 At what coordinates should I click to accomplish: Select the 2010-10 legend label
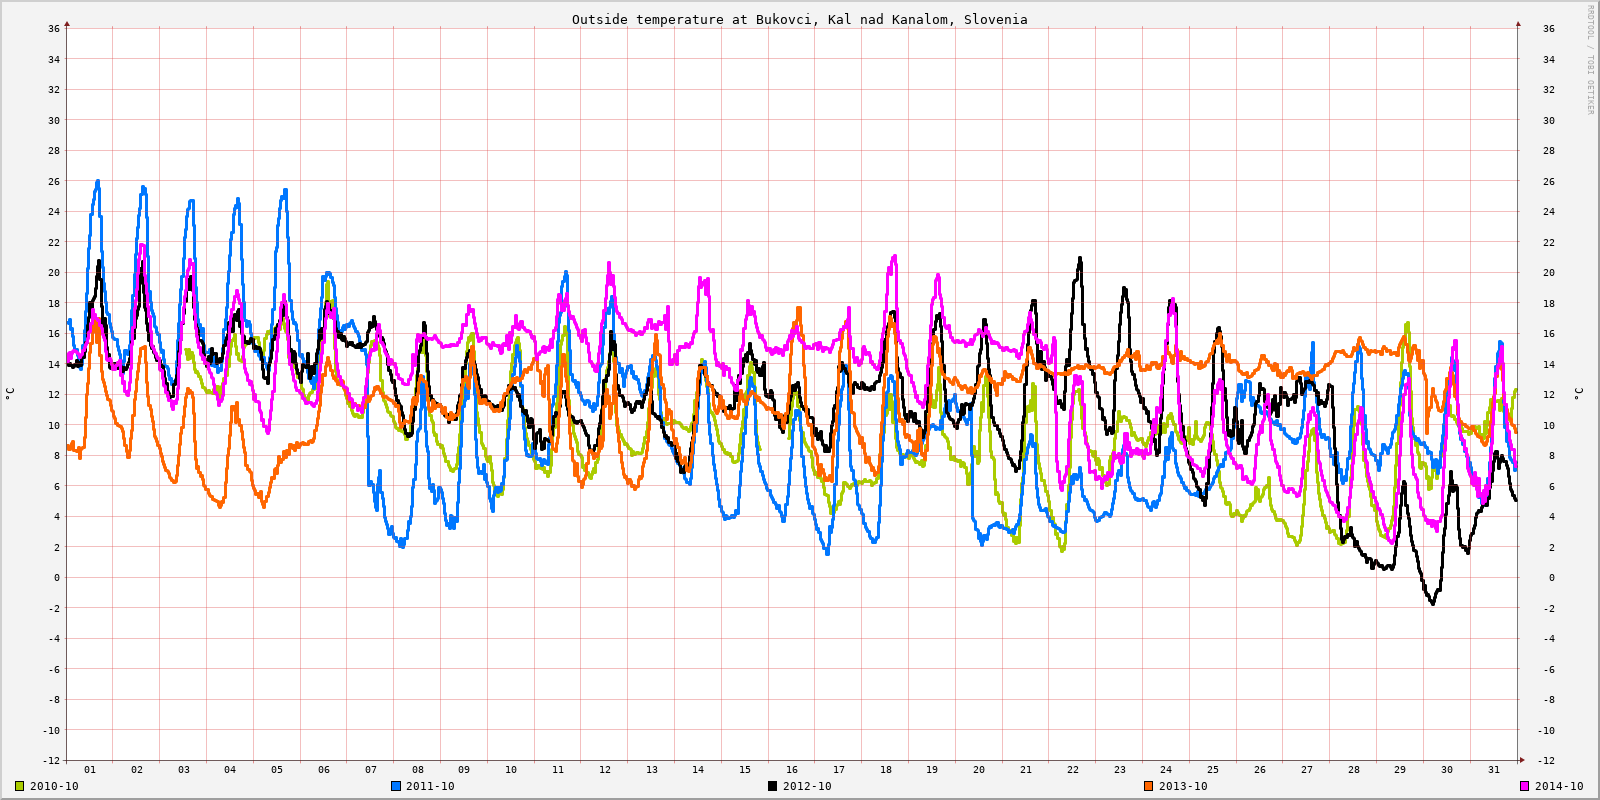click(54, 786)
